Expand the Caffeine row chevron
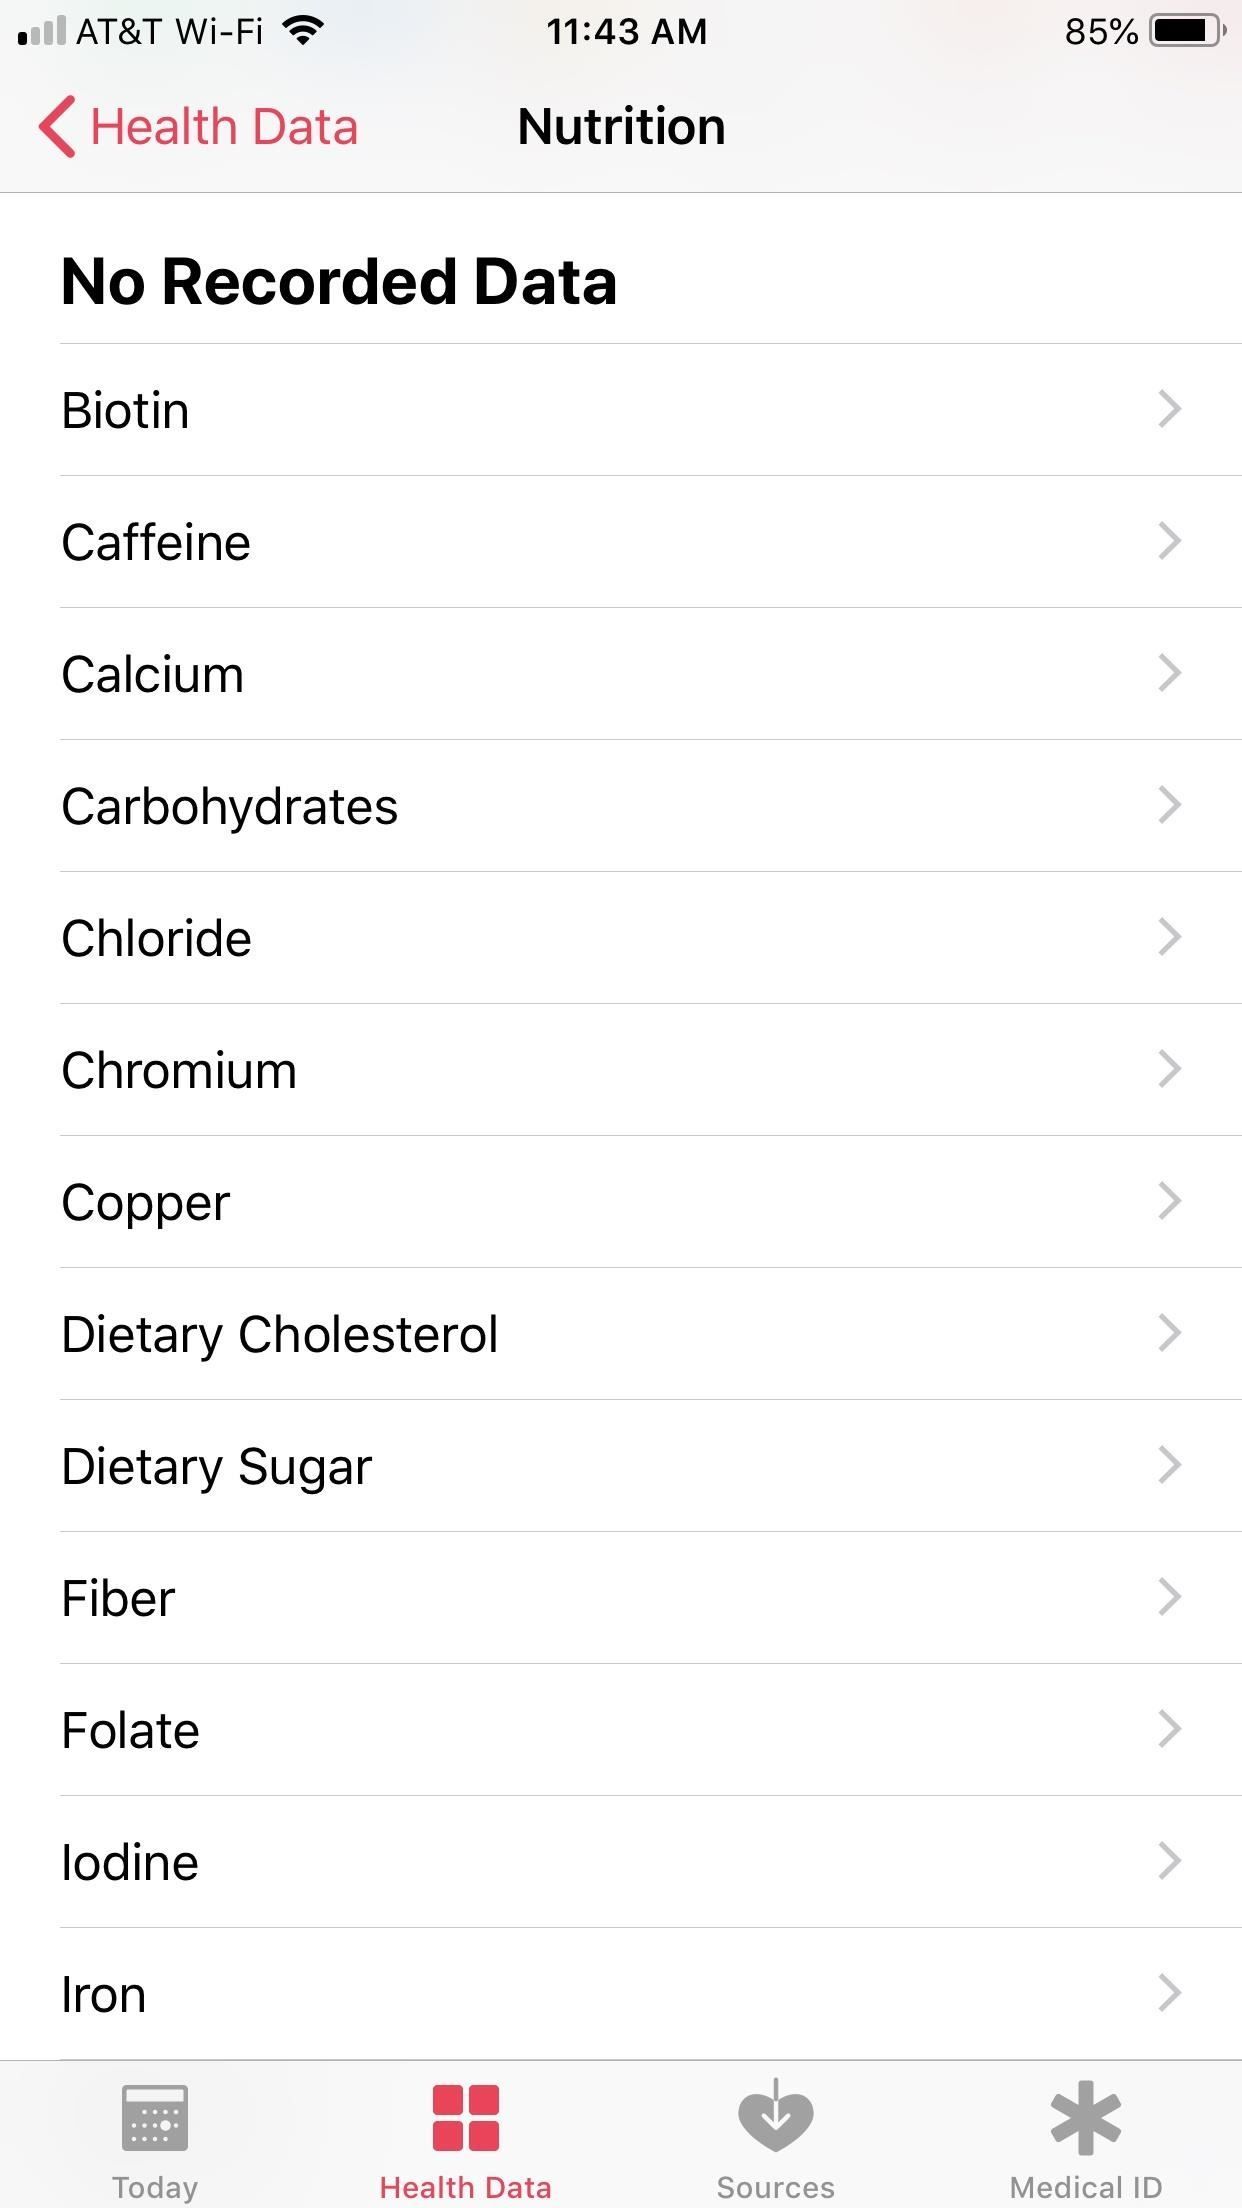Screen dimensions: 1242x2208 1169,541
